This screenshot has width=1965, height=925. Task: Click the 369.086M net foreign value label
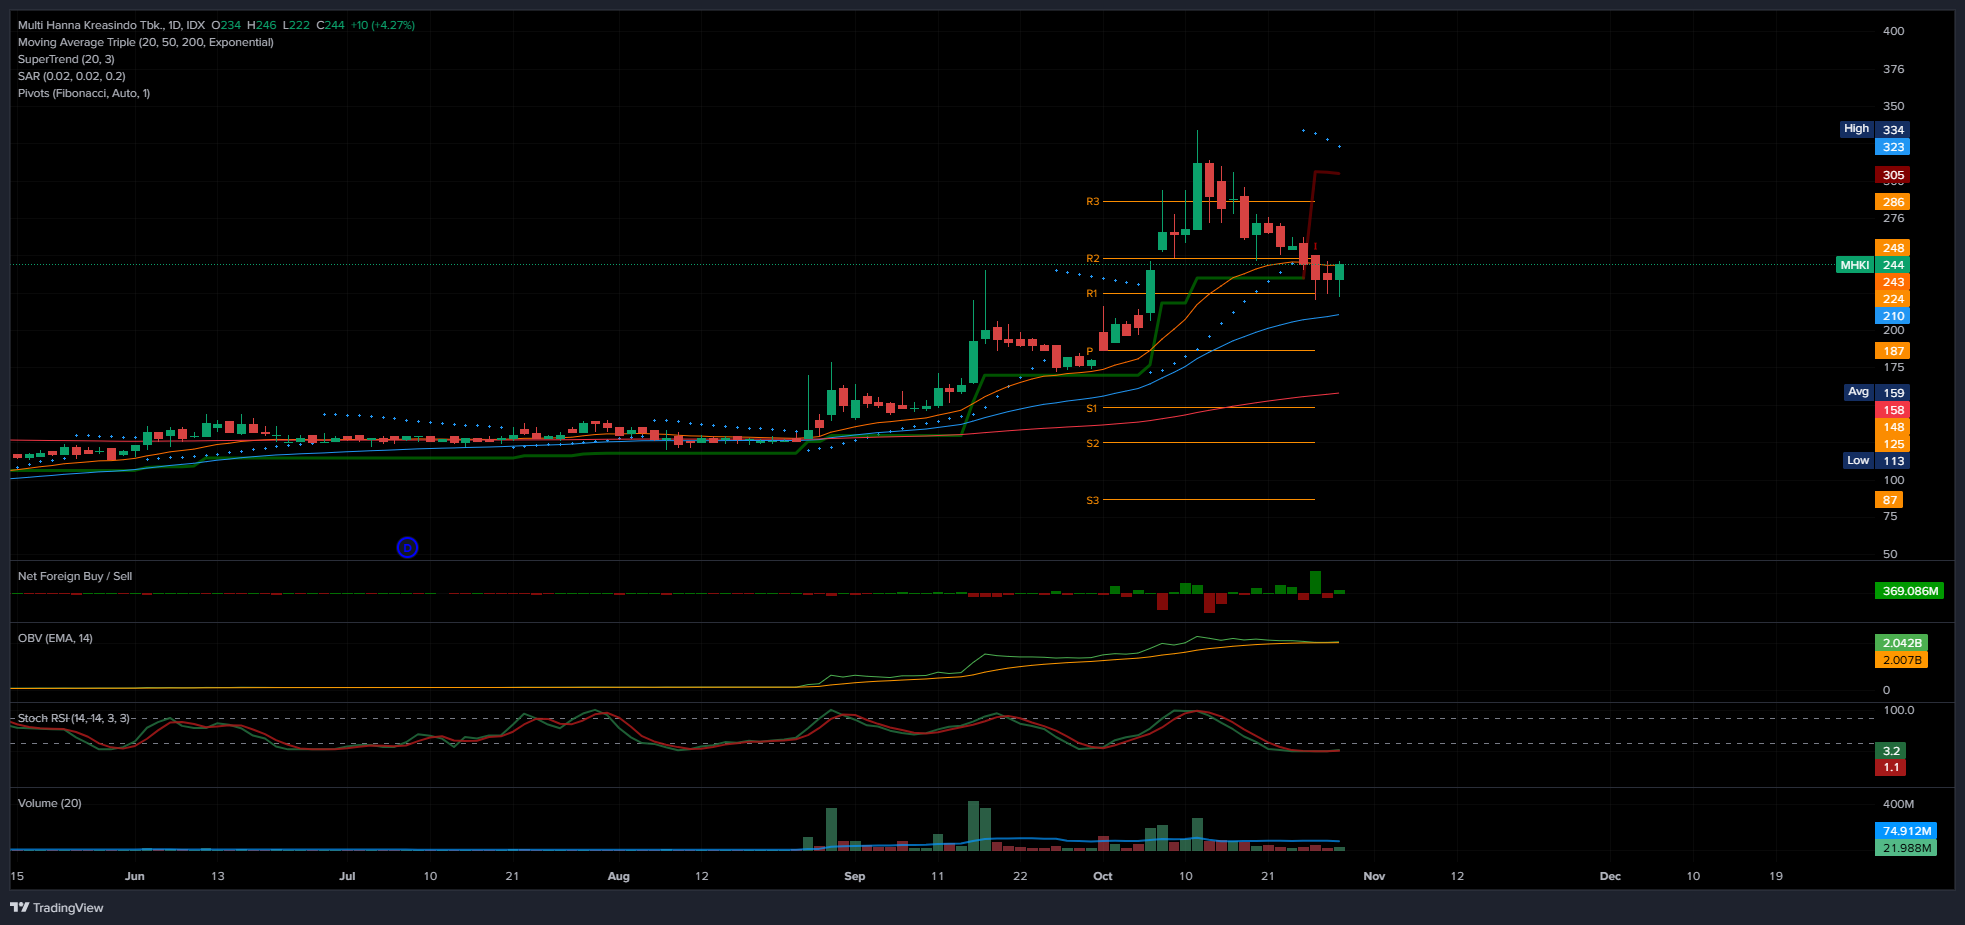click(1910, 591)
